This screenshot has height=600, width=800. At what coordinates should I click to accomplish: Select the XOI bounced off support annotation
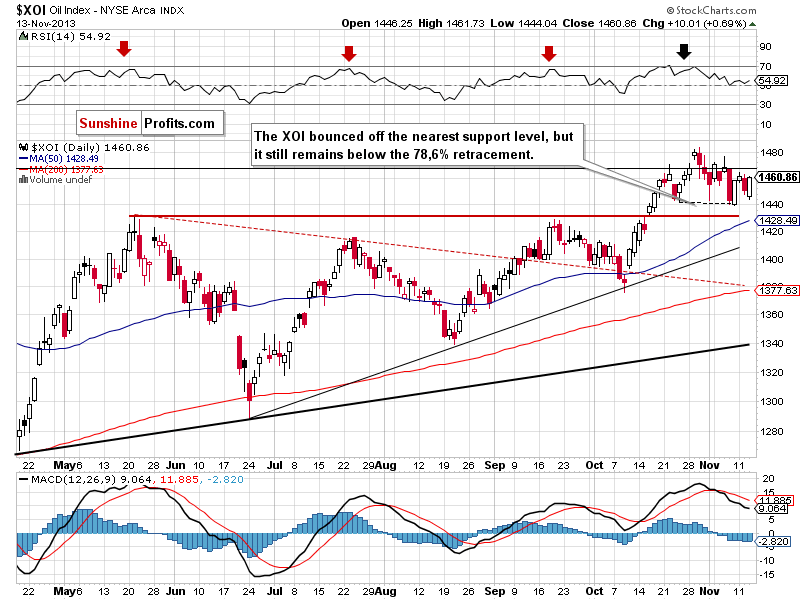[417, 145]
